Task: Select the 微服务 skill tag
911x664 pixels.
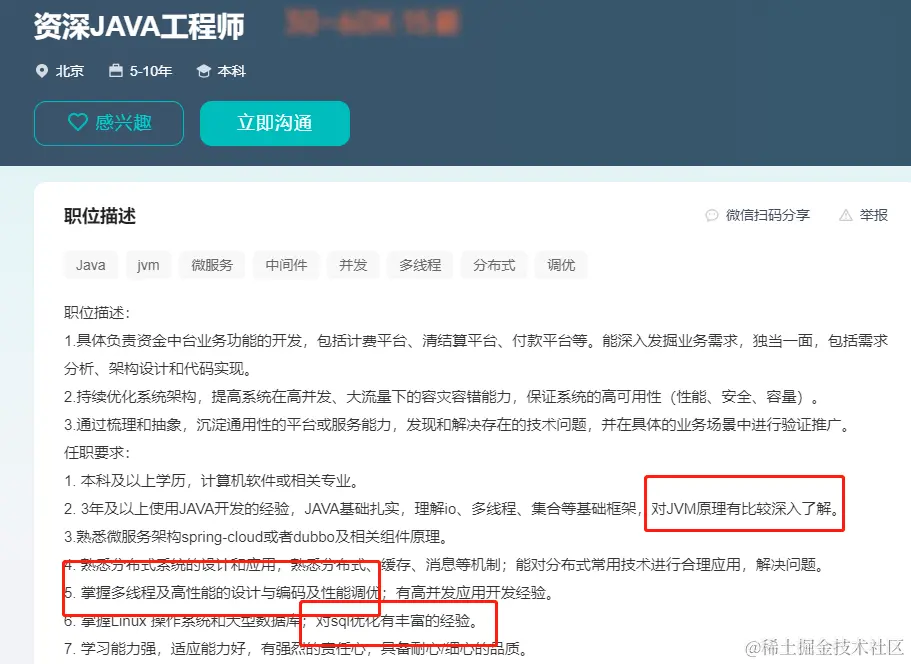Action: pos(212,265)
